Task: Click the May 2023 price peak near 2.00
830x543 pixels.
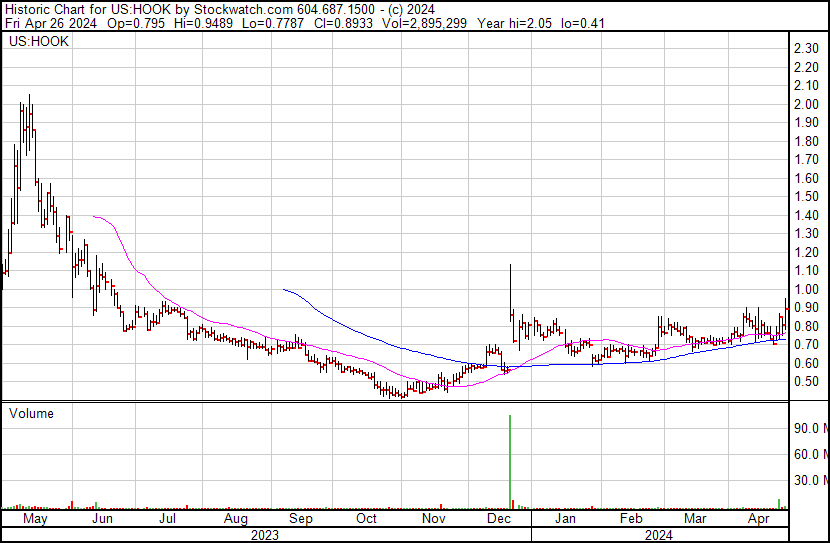Action: point(29,105)
